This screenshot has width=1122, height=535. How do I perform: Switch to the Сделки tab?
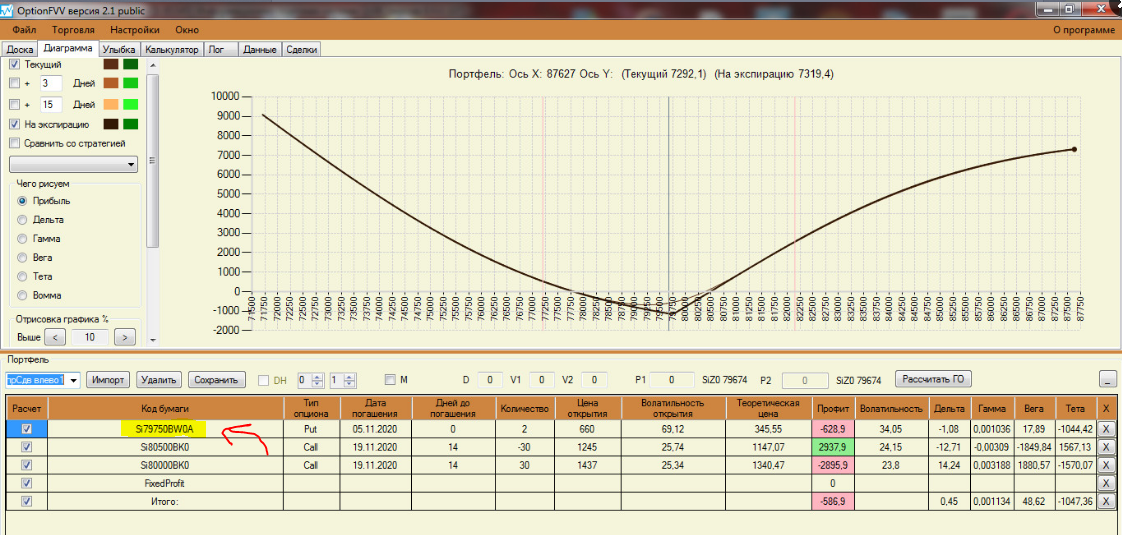(x=301, y=50)
